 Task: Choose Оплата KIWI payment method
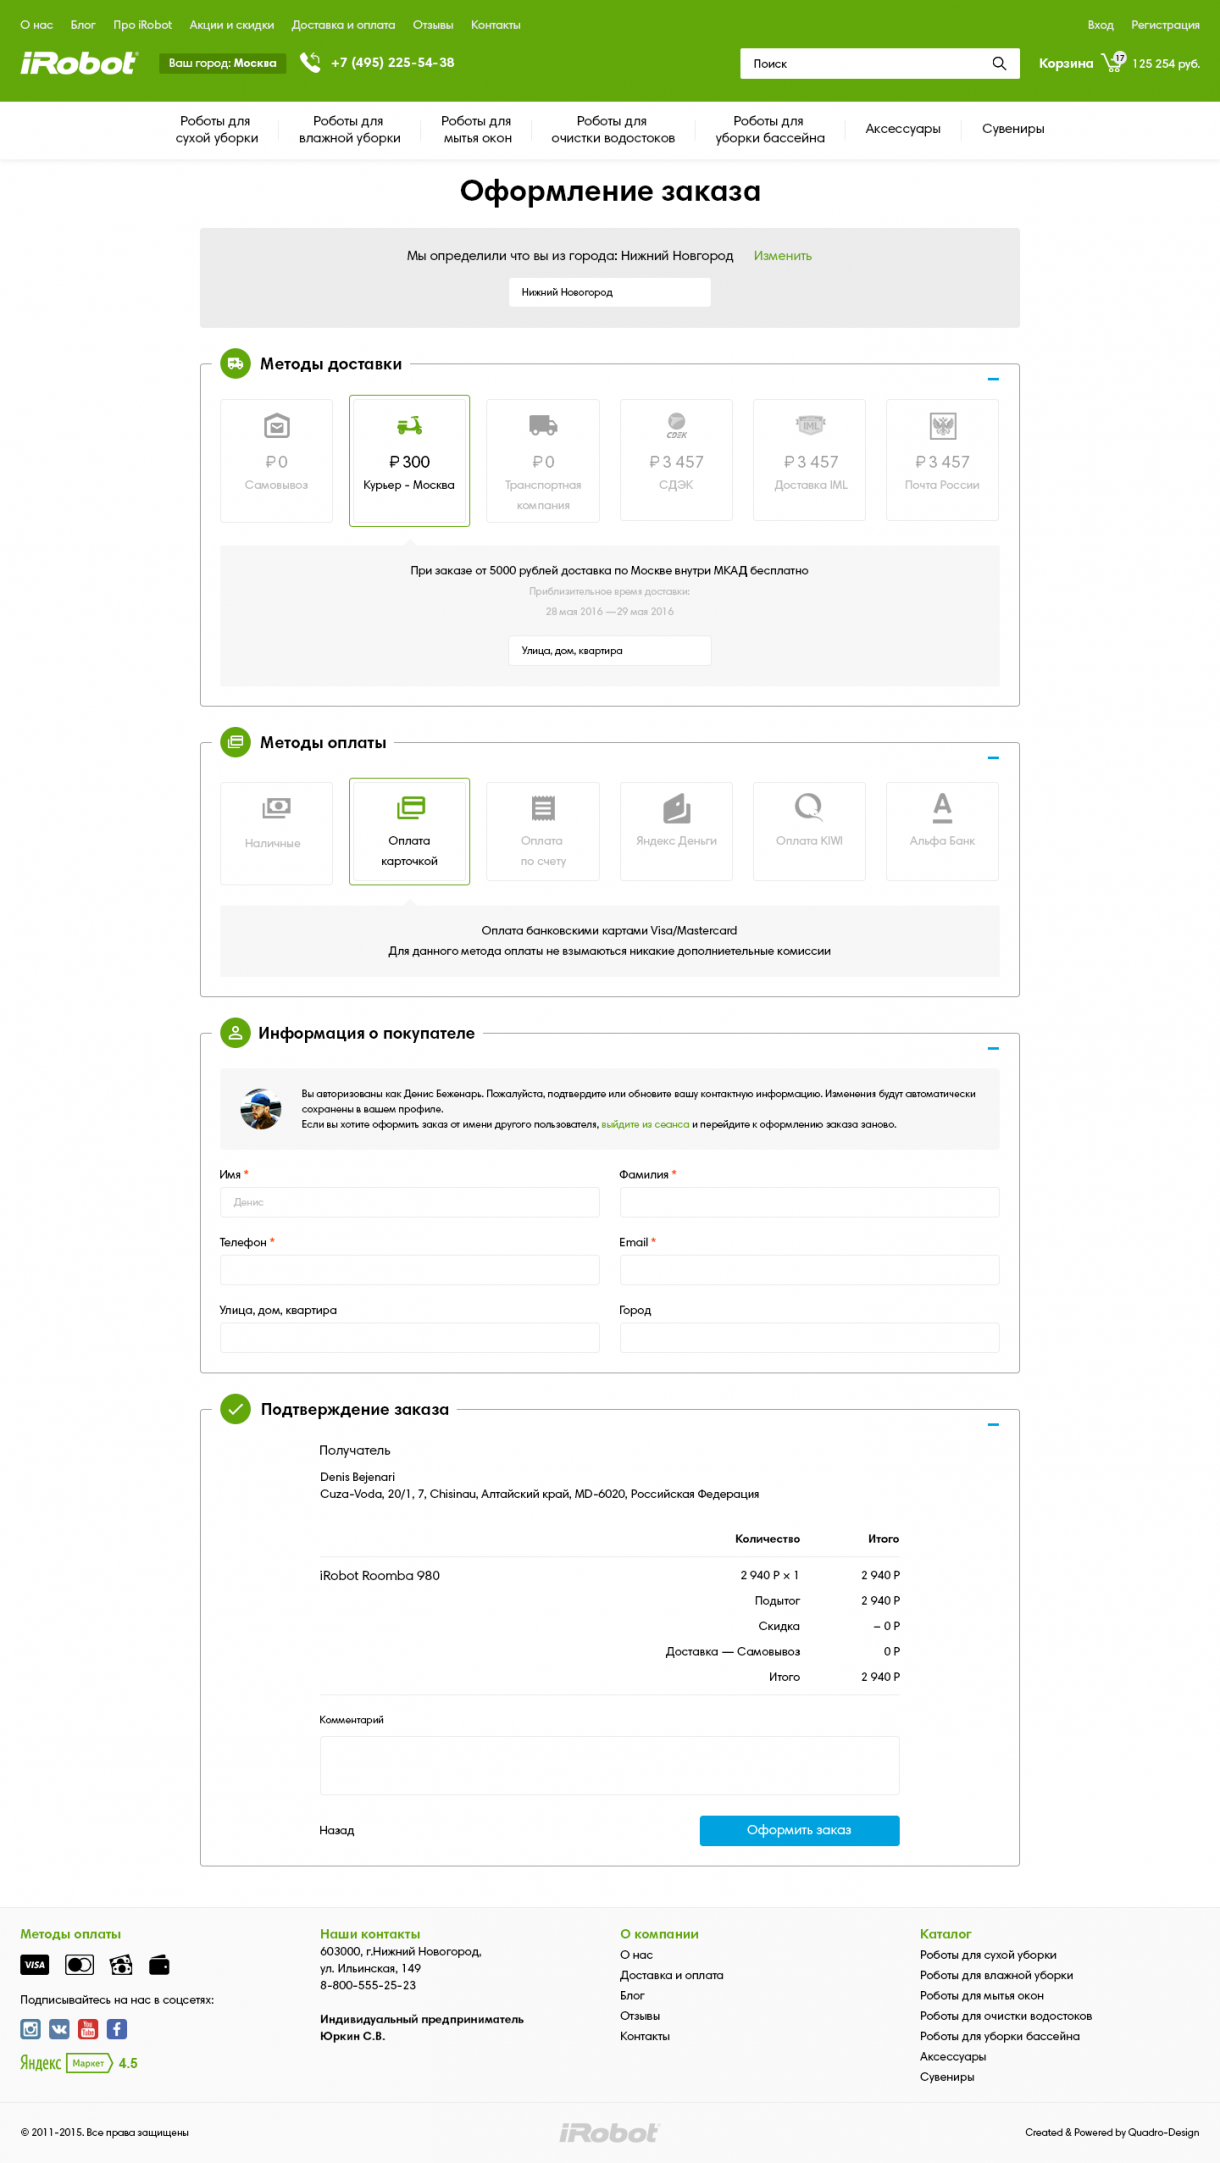tap(809, 831)
